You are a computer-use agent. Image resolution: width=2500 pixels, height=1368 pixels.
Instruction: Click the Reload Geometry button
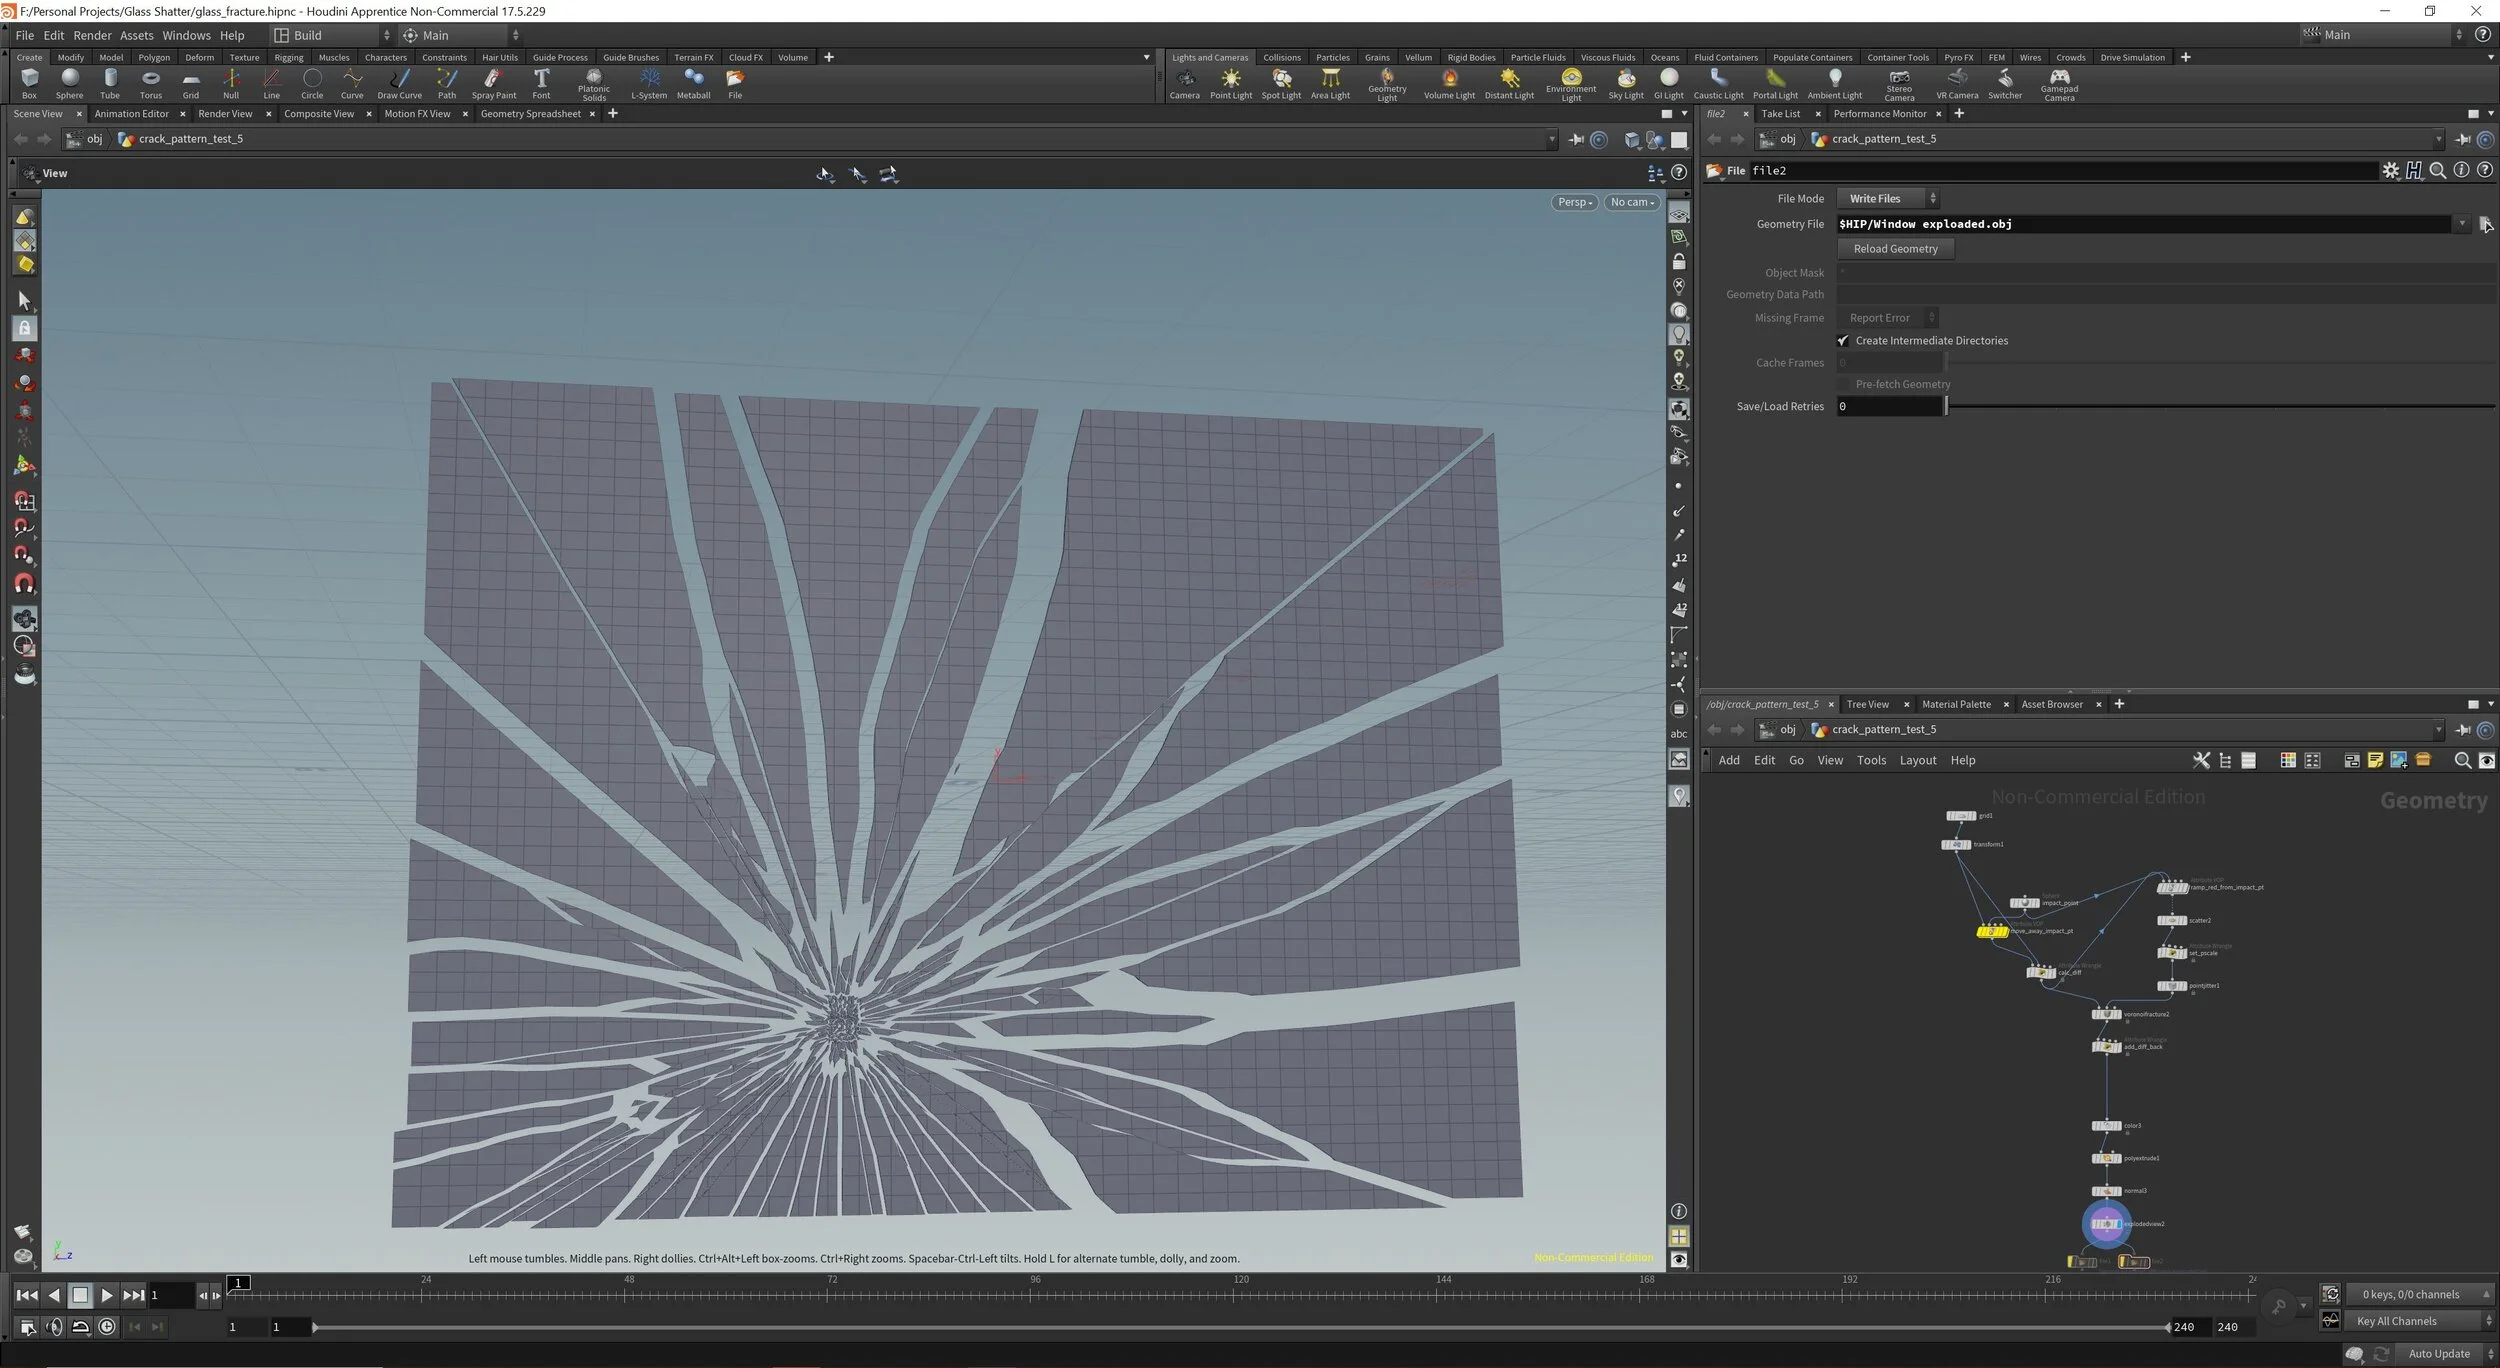pyautogui.click(x=1895, y=249)
